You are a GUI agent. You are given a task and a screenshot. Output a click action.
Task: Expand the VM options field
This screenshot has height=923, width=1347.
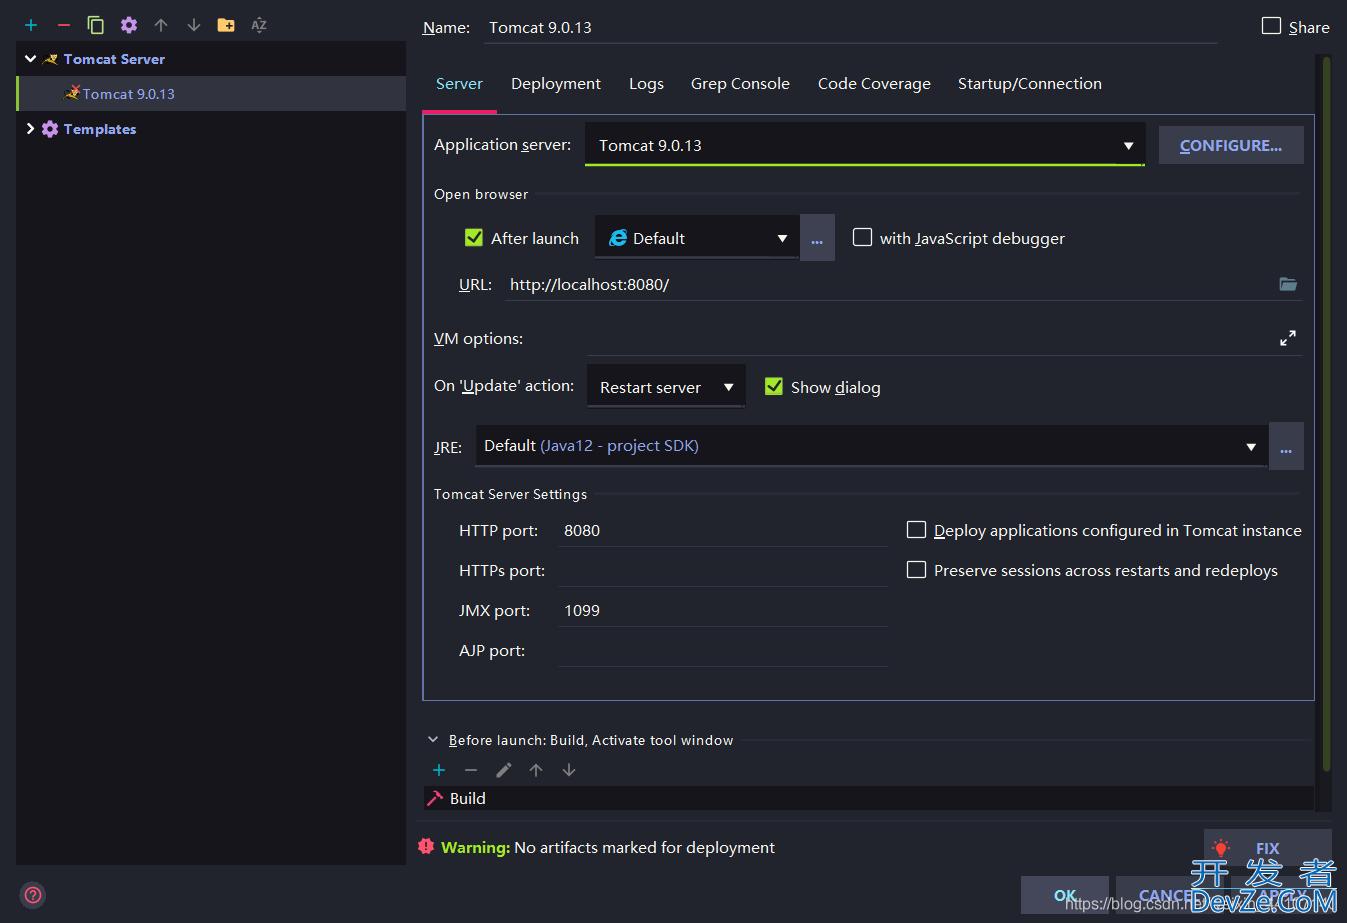pos(1288,338)
